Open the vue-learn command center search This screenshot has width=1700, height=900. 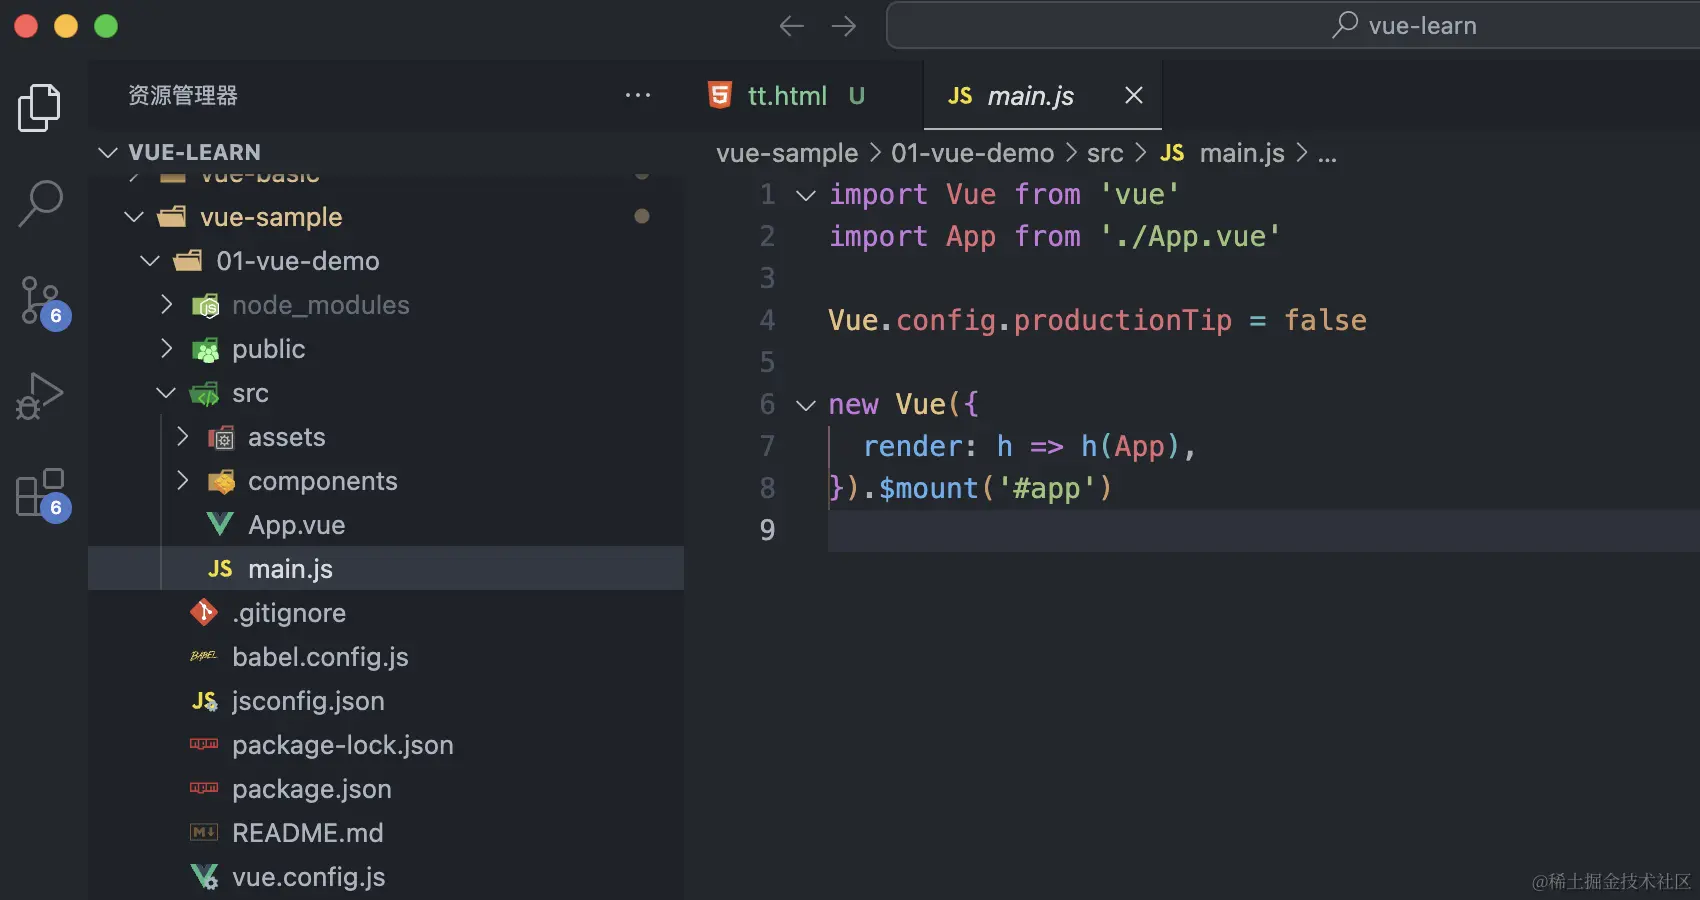click(x=1293, y=26)
